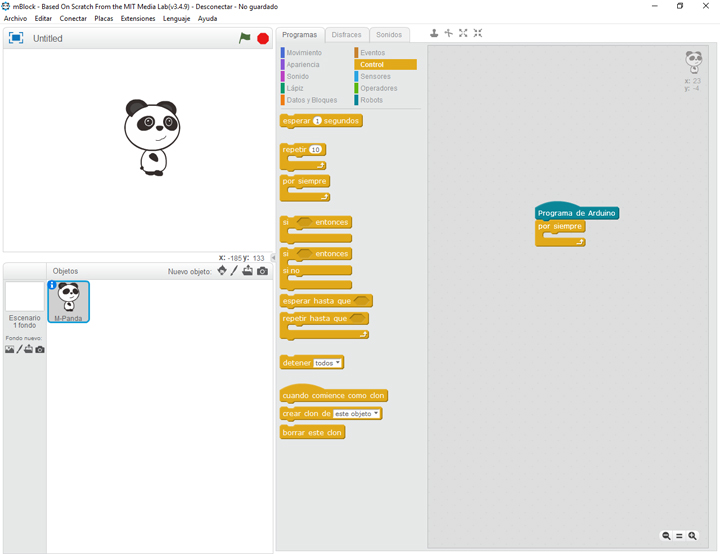Viewport: 720px width, 554px height.
Task: Switch to the Disfraces tab
Action: 346,35
